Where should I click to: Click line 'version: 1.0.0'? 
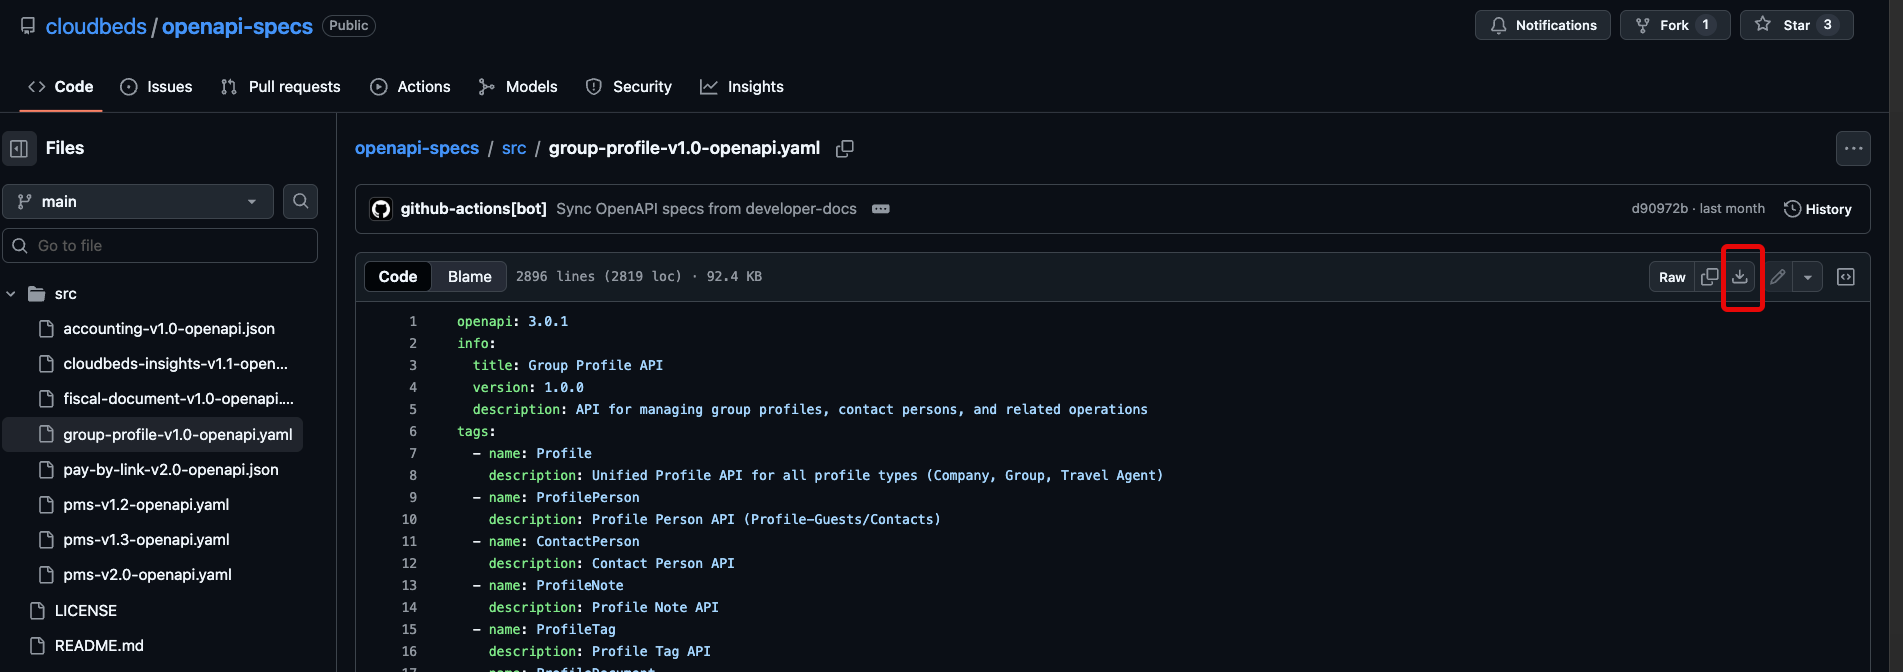(x=528, y=387)
